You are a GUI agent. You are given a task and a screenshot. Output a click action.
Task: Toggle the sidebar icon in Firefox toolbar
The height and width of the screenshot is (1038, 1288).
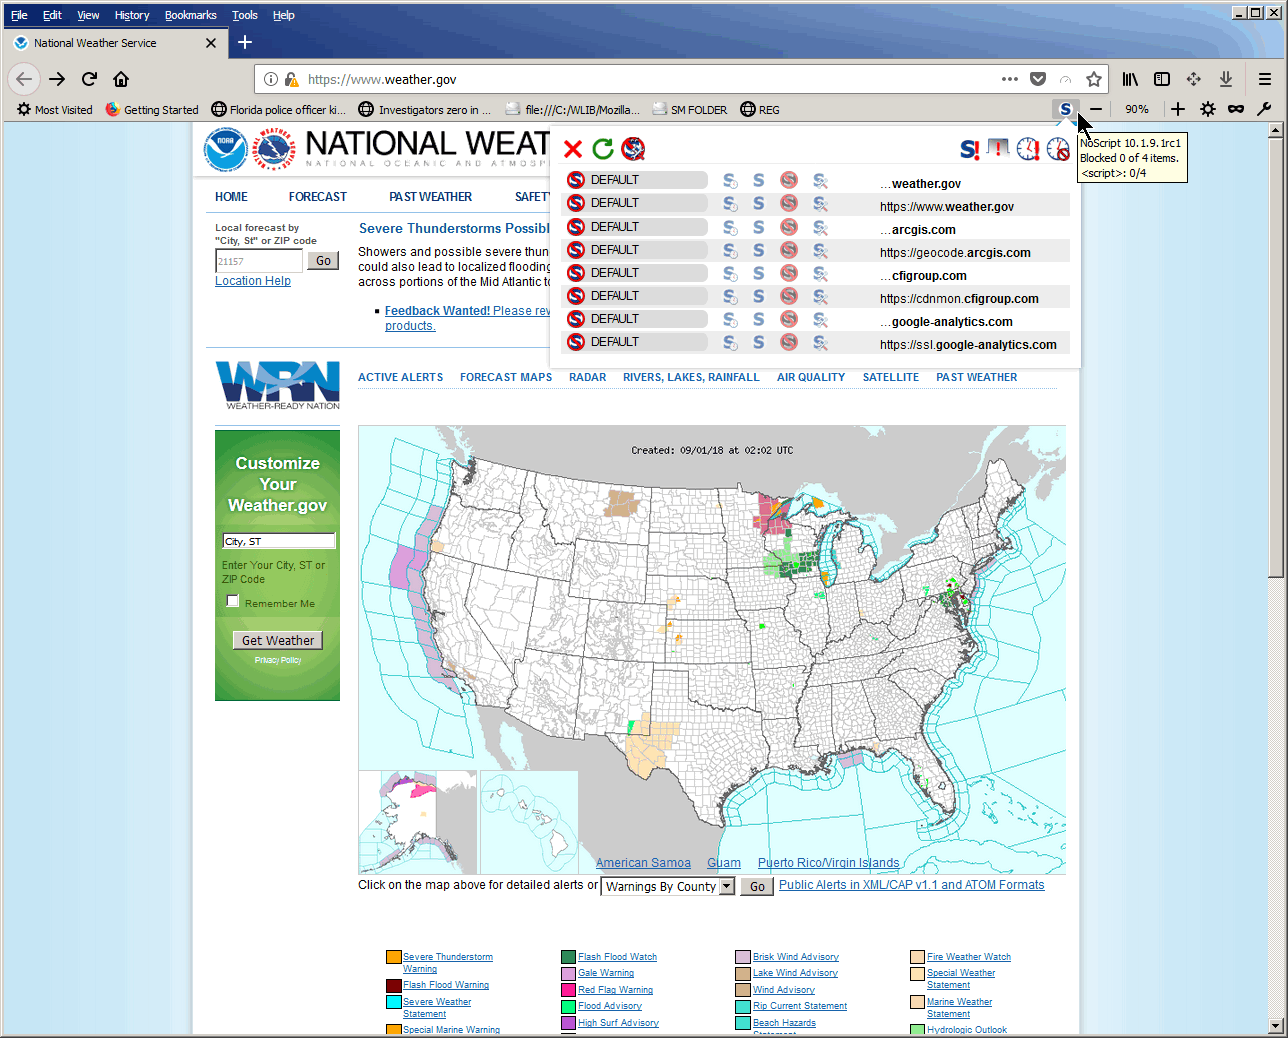(x=1162, y=79)
